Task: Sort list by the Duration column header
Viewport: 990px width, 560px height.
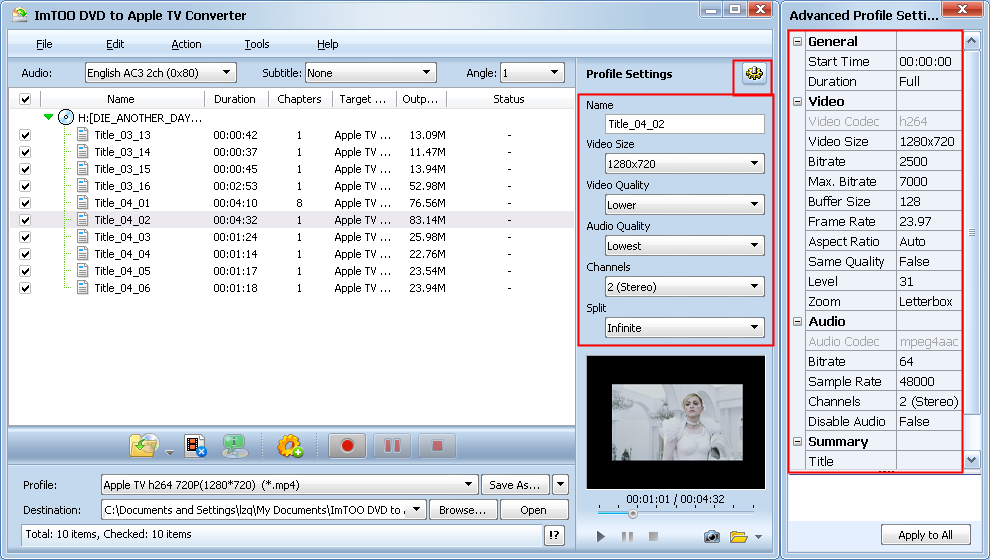Action: tap(235, 99)
